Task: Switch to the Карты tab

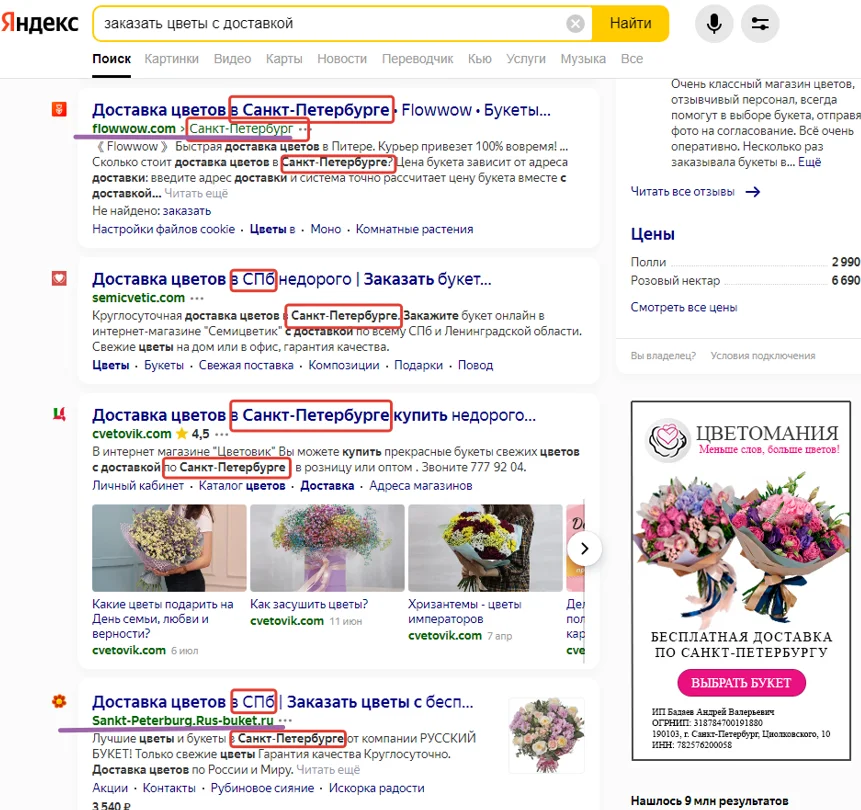Action: (284, 59)
